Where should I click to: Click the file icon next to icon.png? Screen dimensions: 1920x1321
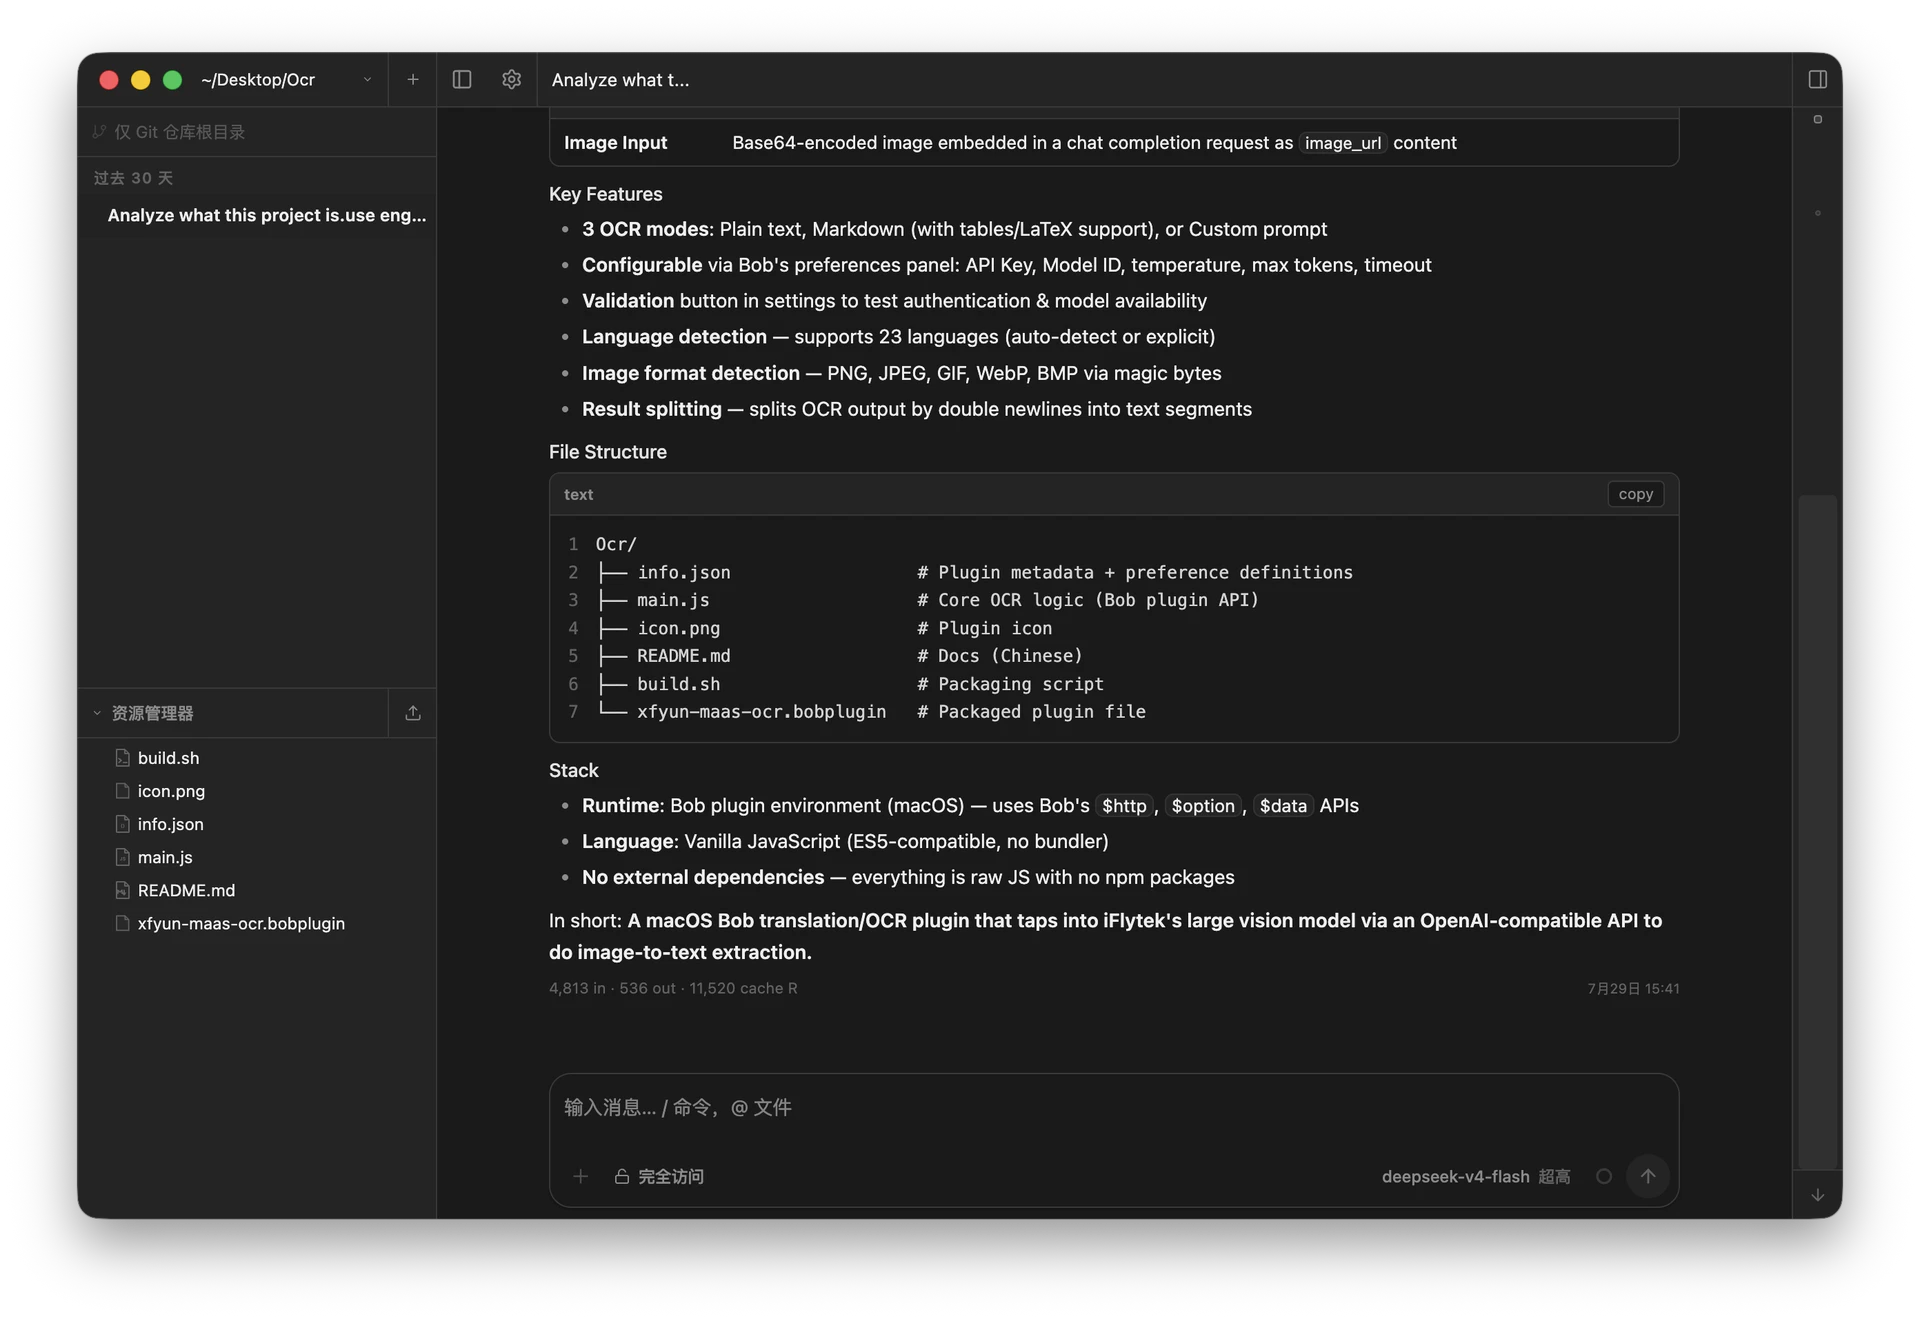tap(122, 791)
